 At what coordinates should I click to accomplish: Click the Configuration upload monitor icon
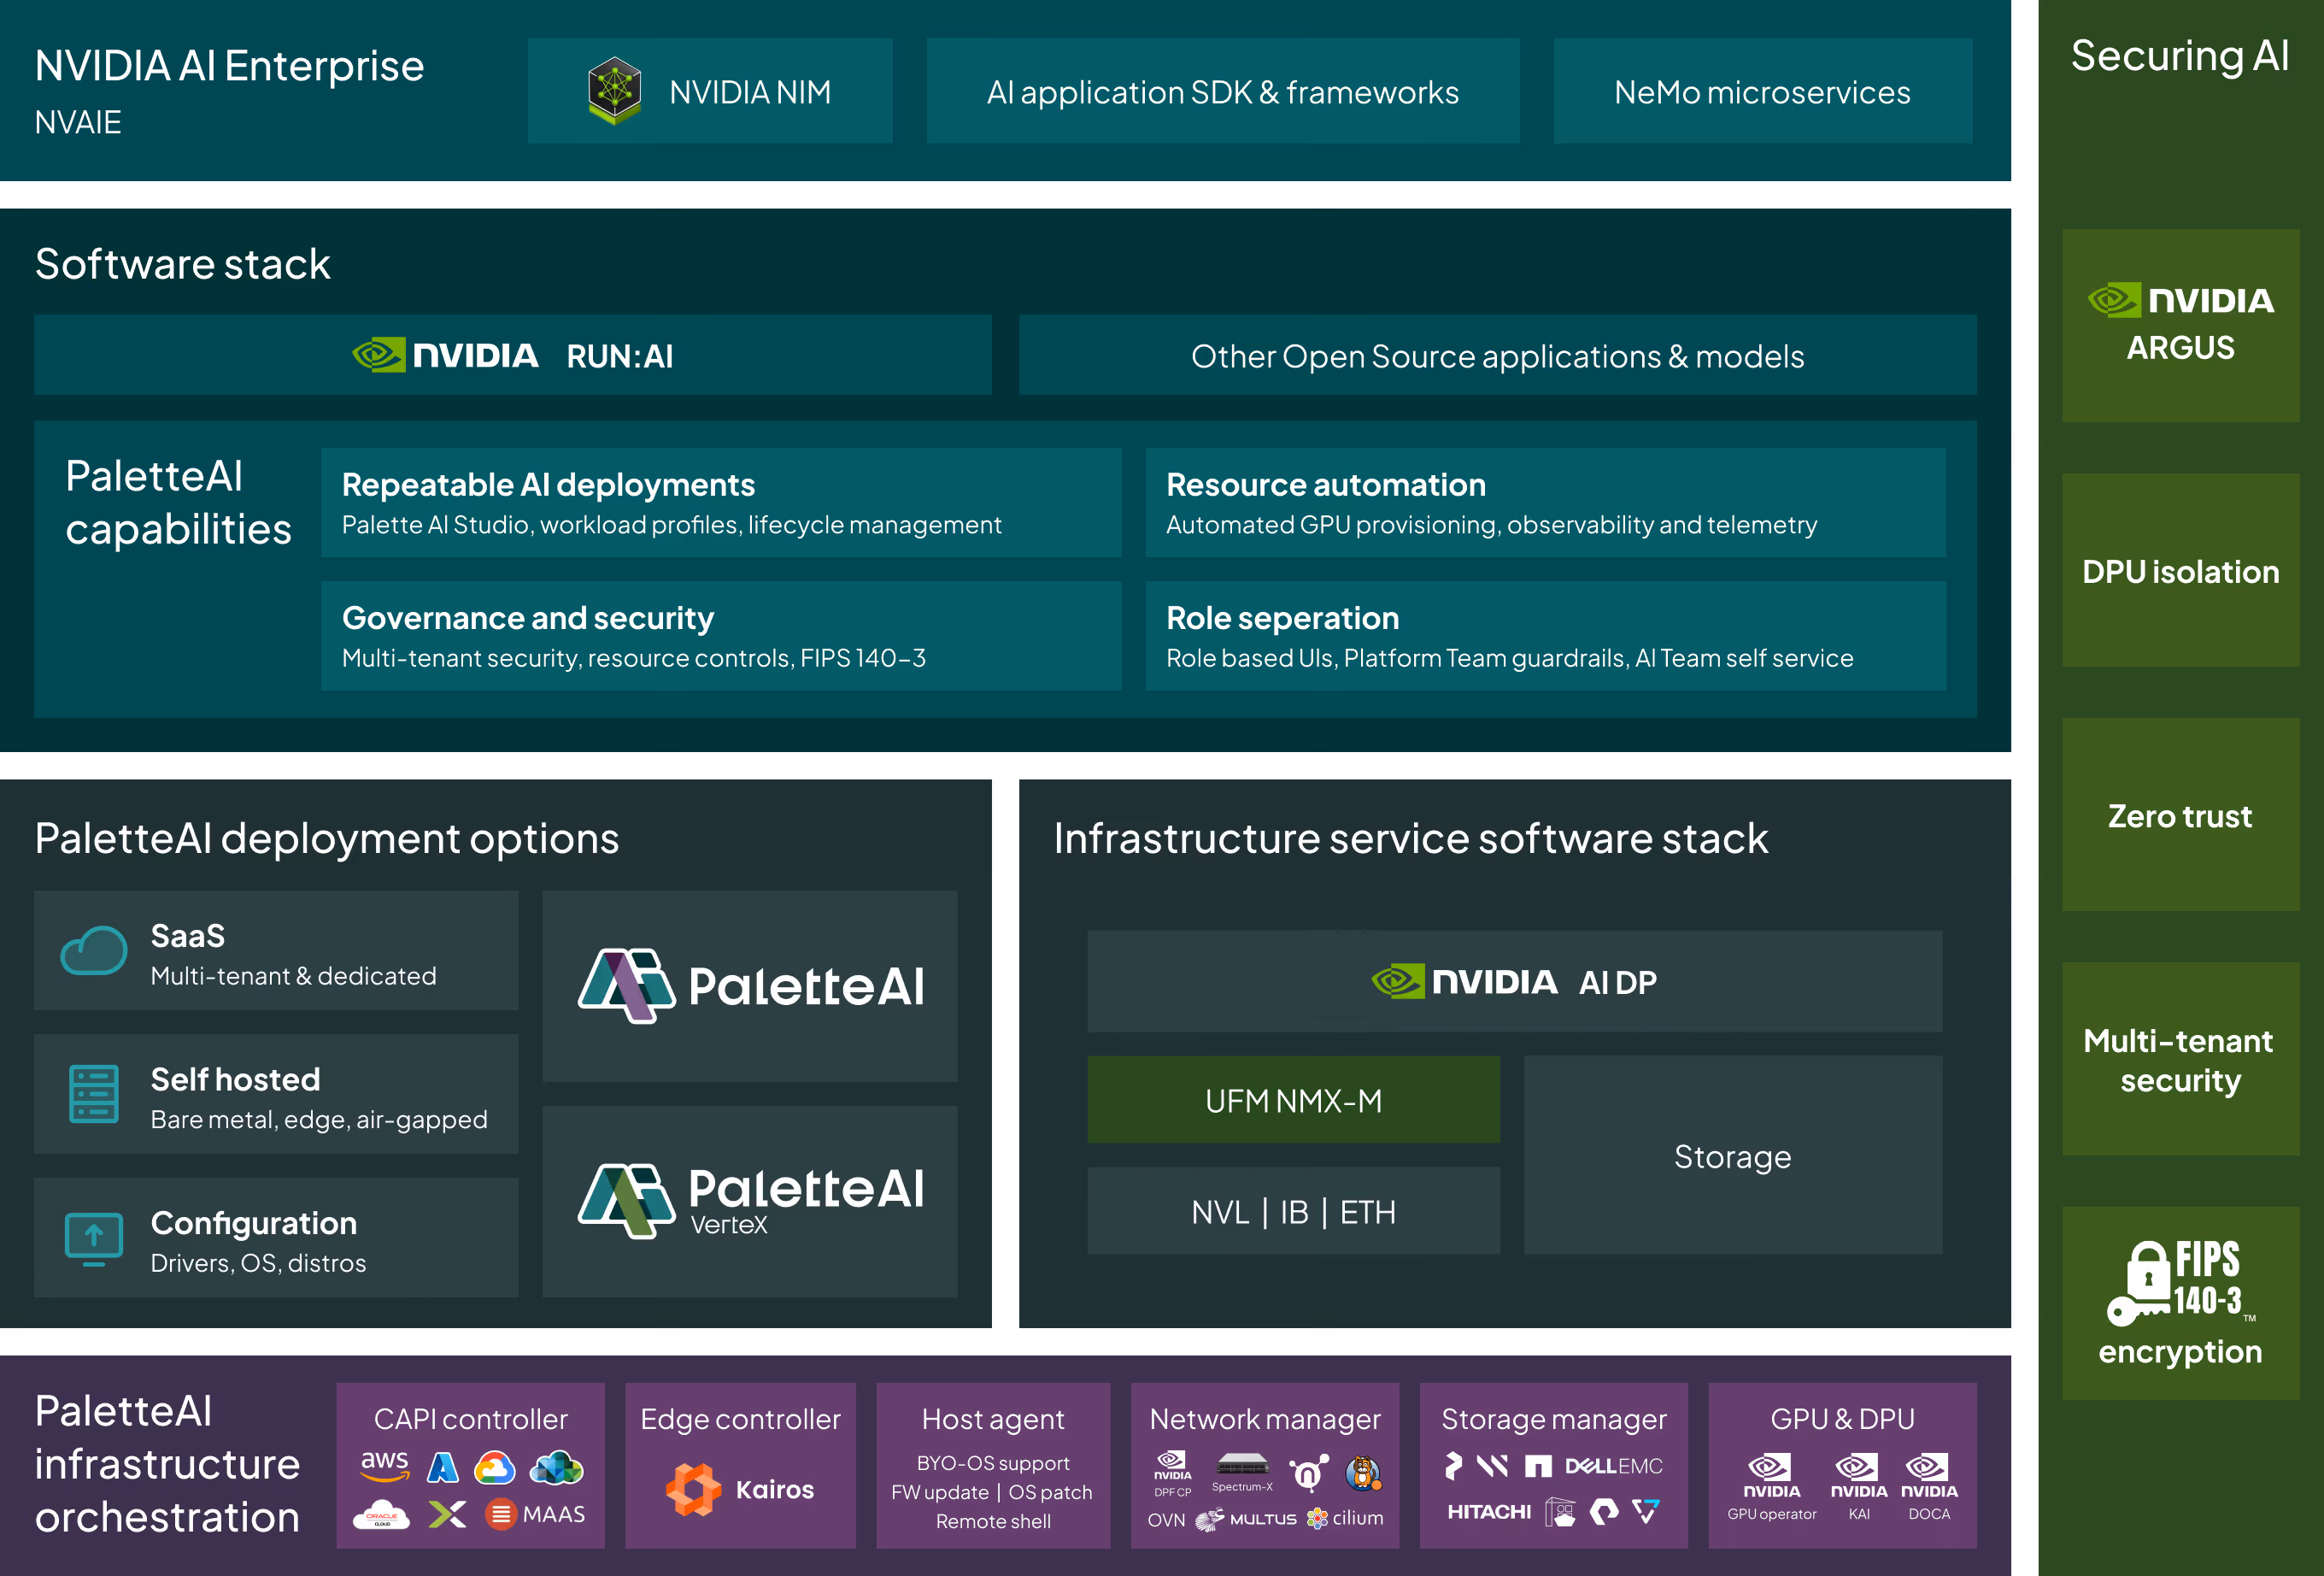pos(94,1239)
